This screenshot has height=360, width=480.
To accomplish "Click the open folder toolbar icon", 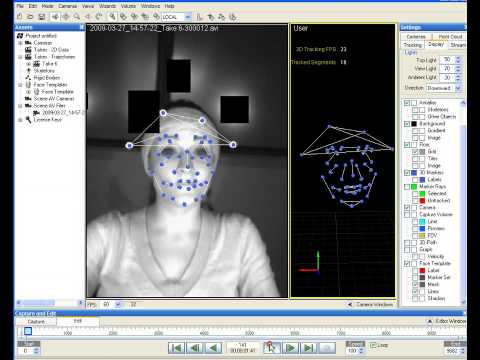I will (x=30, y=16).
